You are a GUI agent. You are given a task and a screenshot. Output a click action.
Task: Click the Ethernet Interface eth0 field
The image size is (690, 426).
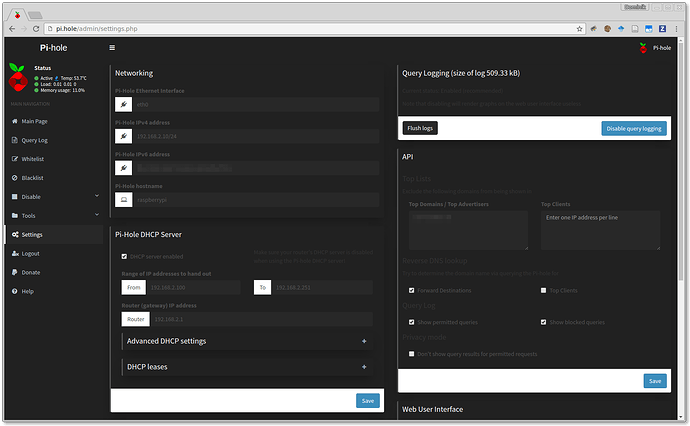[256, 104]
